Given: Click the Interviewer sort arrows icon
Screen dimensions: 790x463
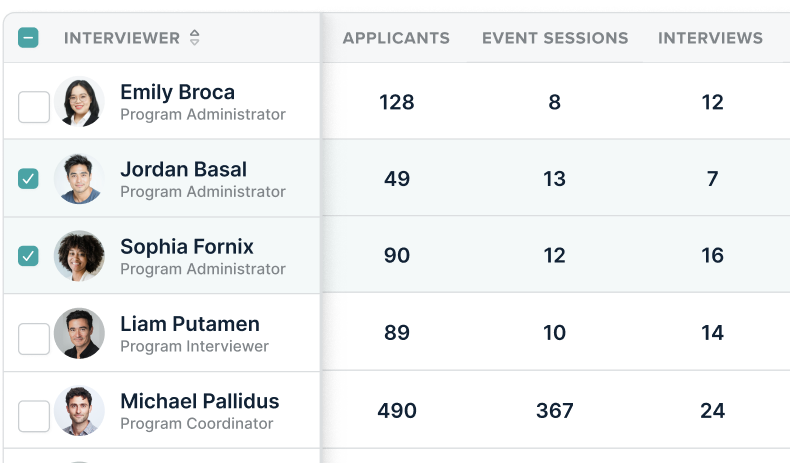Looking at the screenshot, I should [x=194, y=38].
